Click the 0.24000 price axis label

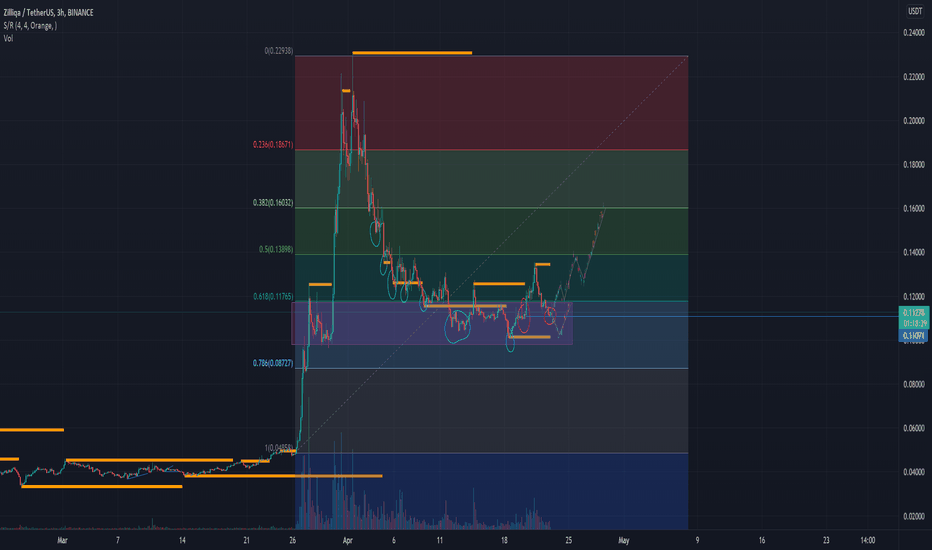pos(914,33)
